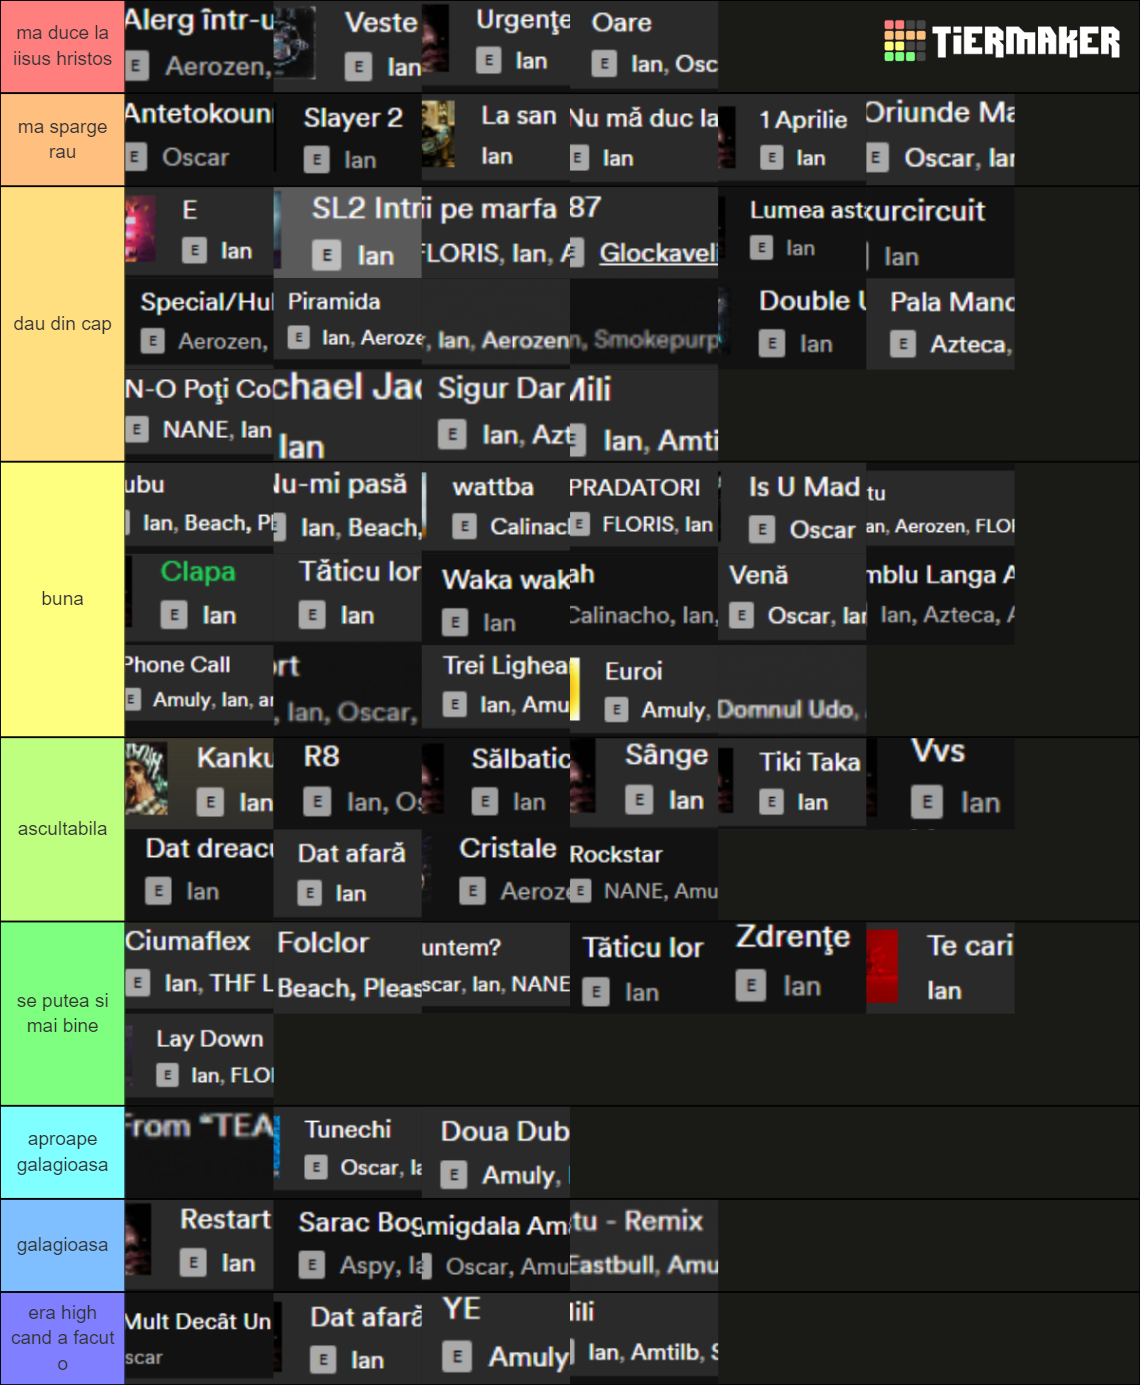
Task: Click the wattba song tile
Action: click(x=495, y=508)
